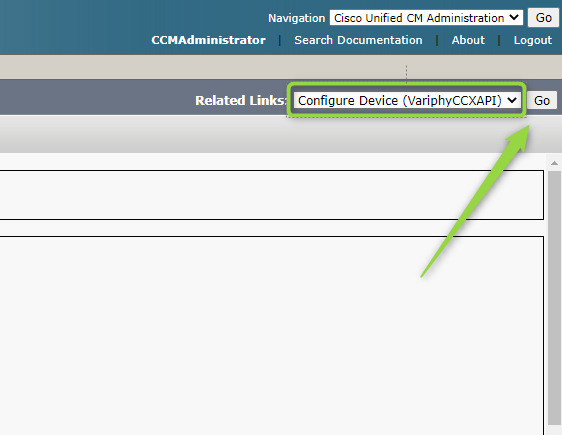Screen dimensions: 562x435
Task: Click the scrollbar up arrow
Action: pyautogui.click(x=554, y=163)
